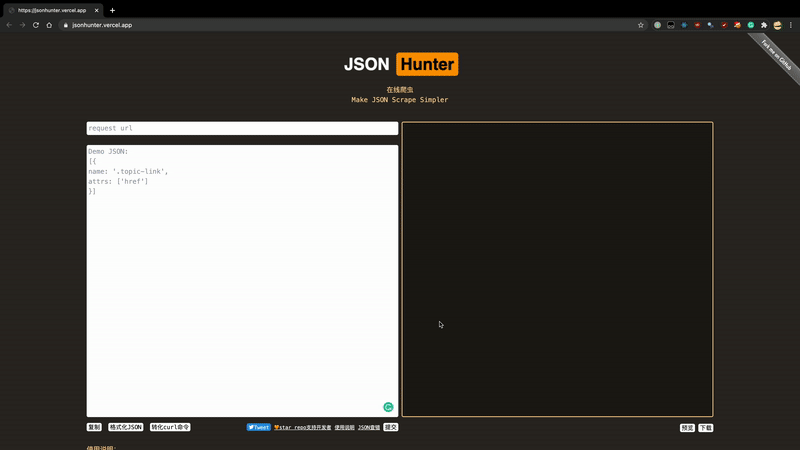The image size is (800, 450).
Task: Click the 下载 download button
Action: (x=706, y=428)
